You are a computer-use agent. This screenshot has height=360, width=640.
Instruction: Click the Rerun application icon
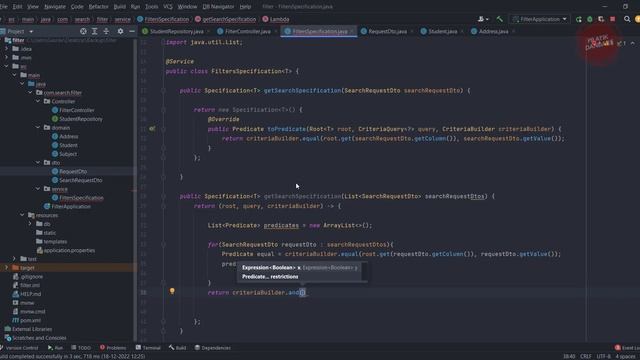click(x=578, y=19)
